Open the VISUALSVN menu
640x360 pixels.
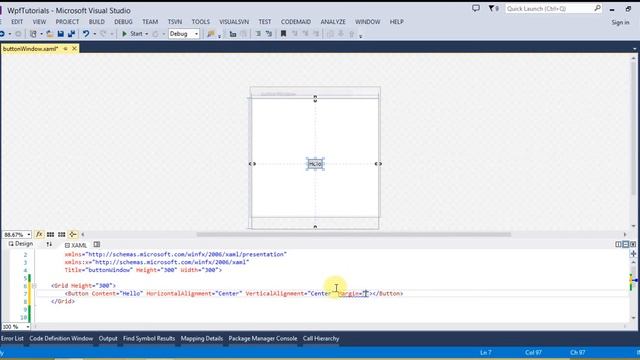234,22
